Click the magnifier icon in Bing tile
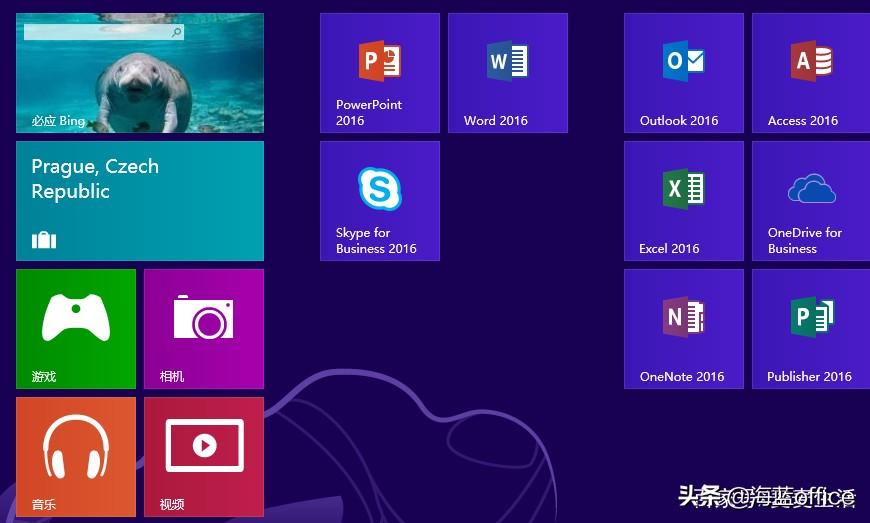Image resolution: width=870 pixels, height=523 pixels. (x=176, y=32)
